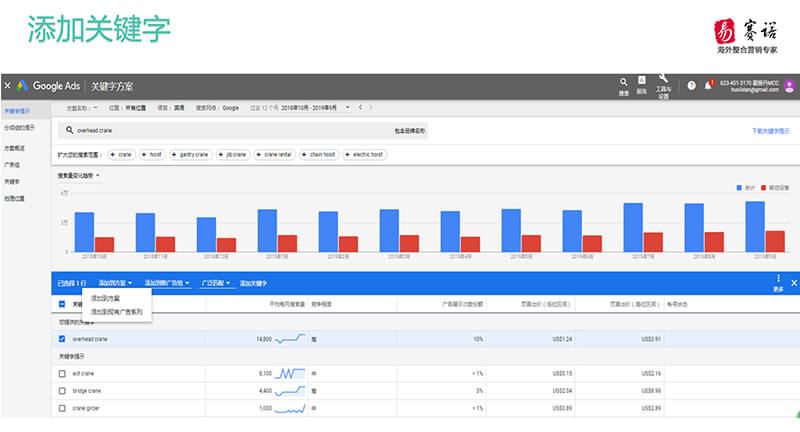Check the notifications bell icon
Screen dimensions: 800x432
pyautogui.click(x=708, y=86)
